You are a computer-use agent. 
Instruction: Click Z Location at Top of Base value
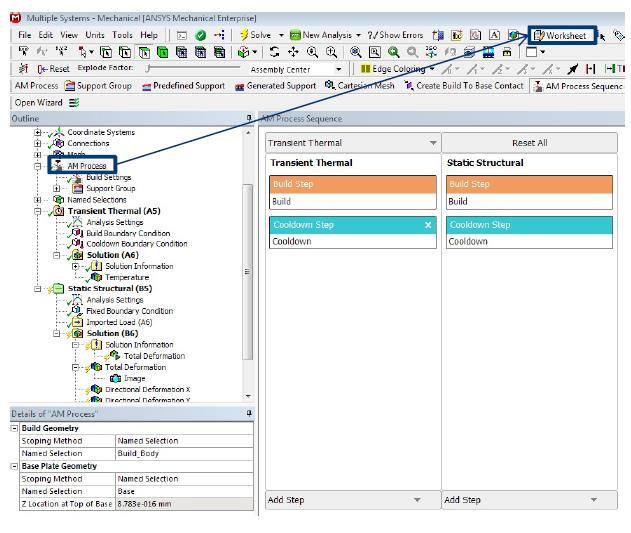pyautogui.click(x=184, y=504)
